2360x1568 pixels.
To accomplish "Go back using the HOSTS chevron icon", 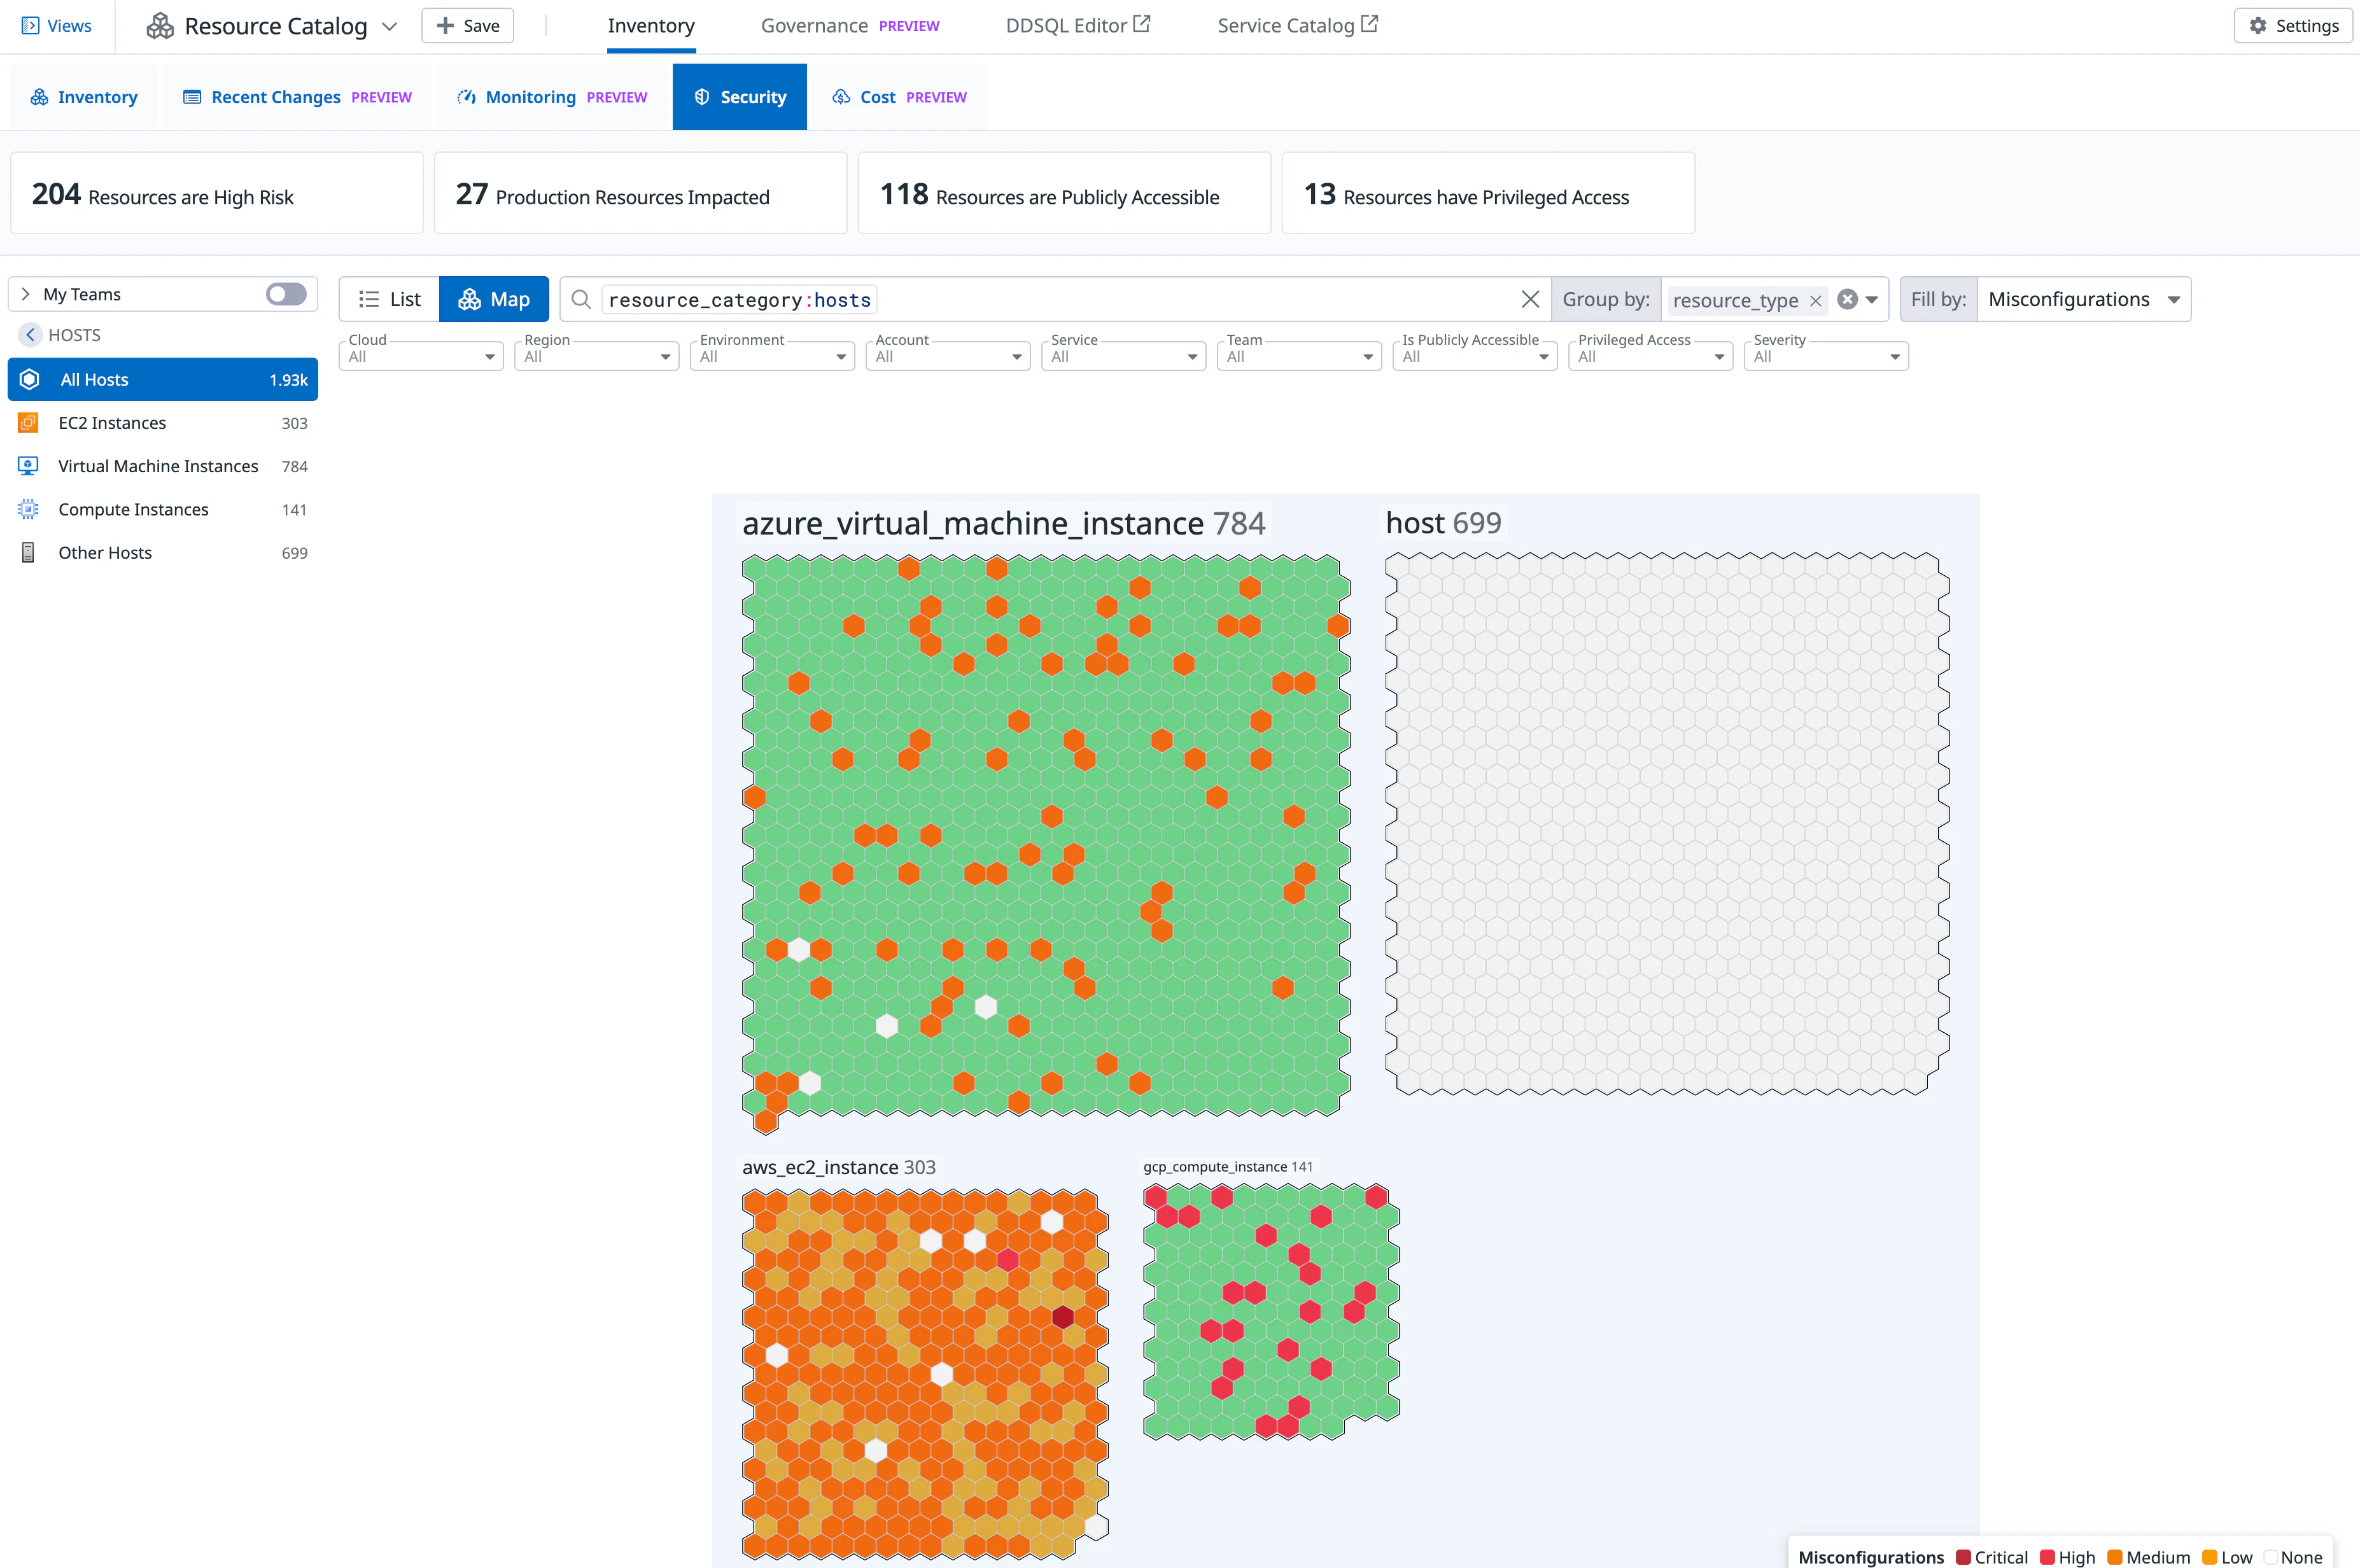I will [30, 335].
